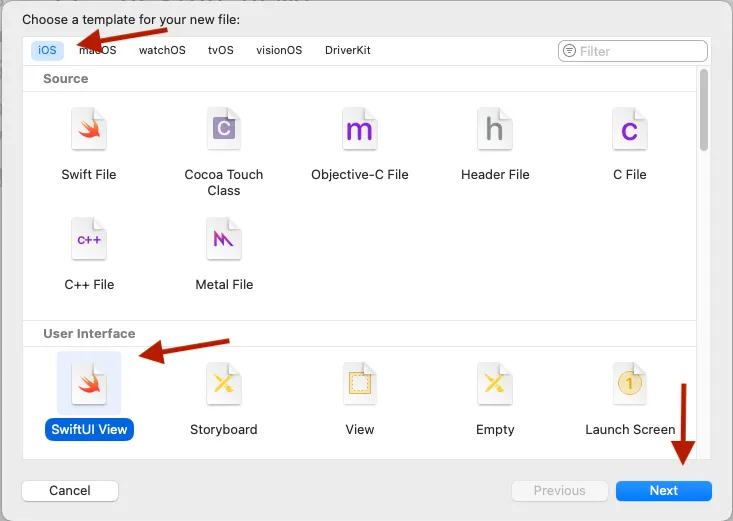Open the watchOS platform tab
The width and height of the screenshot is (733, 521).
pyautogui.click(x=162, y=50)
